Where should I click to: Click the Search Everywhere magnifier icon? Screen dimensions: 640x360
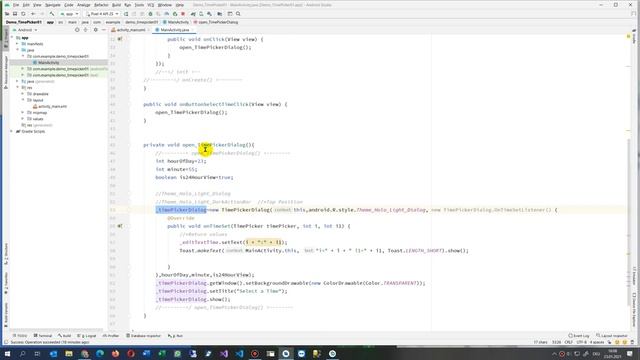coord(238,14)
